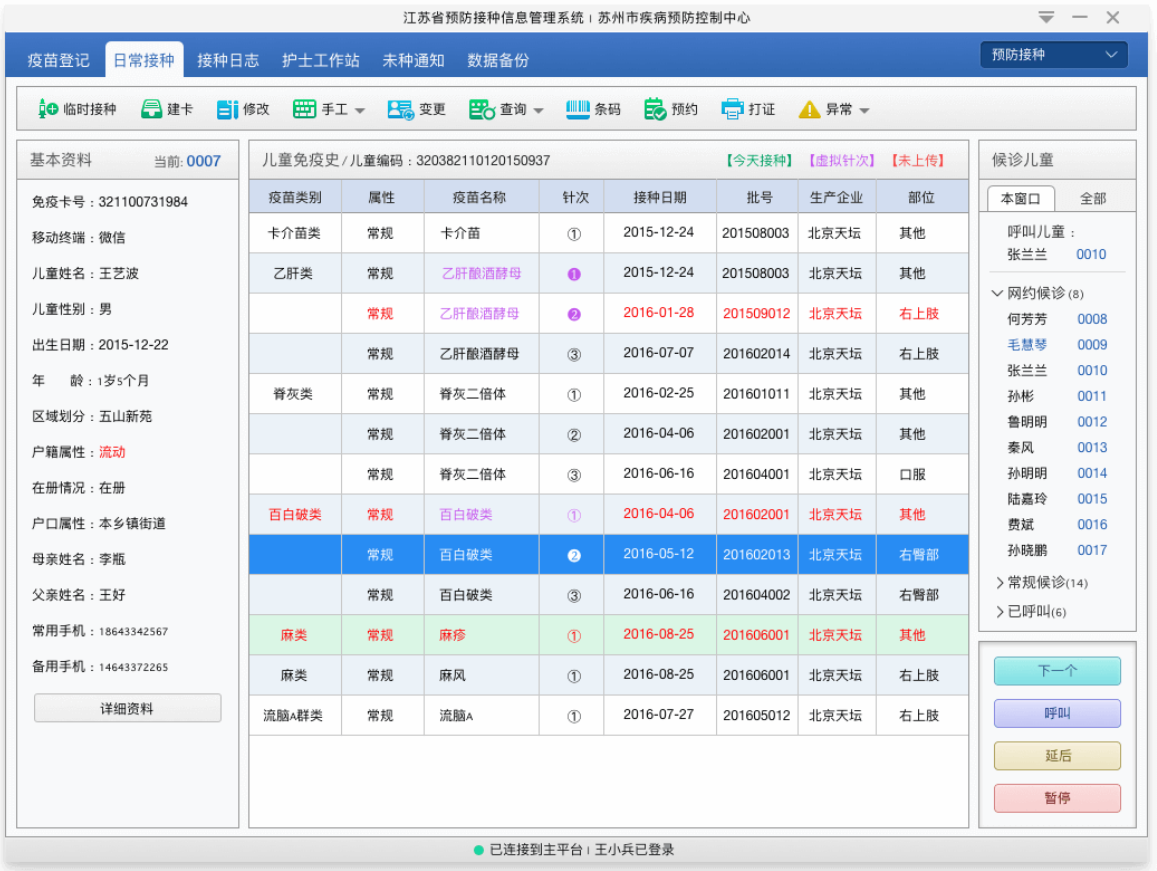Open the 预防接种 combo box
The height and width of the screenshot is (871, 1157).
pyautogui.click(x=1054, y=55)
